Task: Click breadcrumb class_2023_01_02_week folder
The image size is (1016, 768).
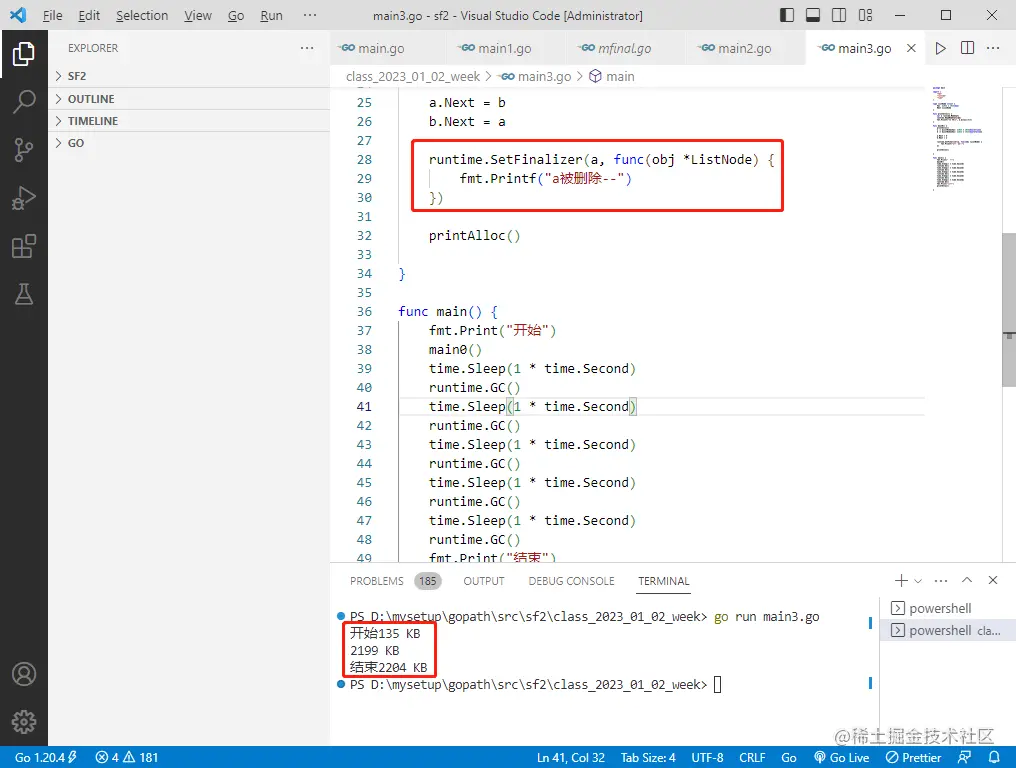Action: [x=413, y=76]
